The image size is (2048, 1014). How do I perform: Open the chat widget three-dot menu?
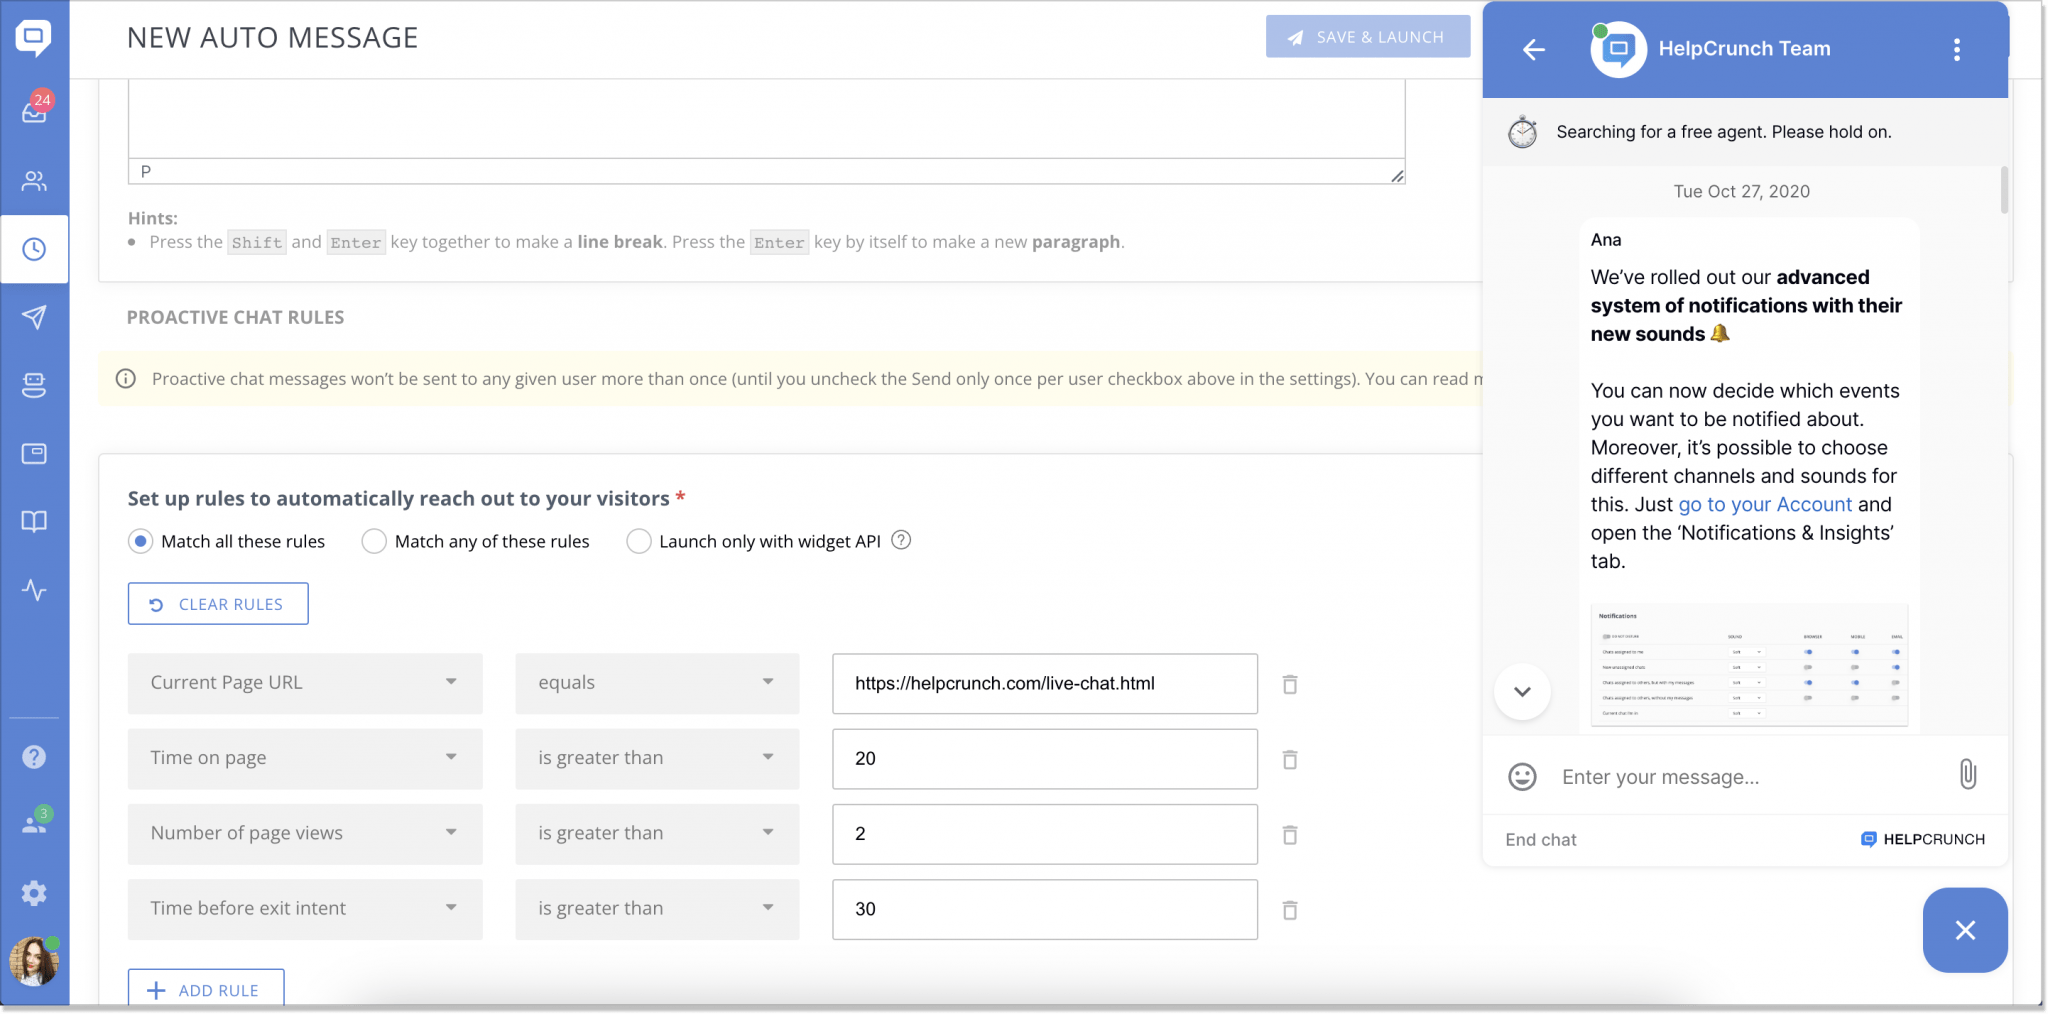point(1957,50)
